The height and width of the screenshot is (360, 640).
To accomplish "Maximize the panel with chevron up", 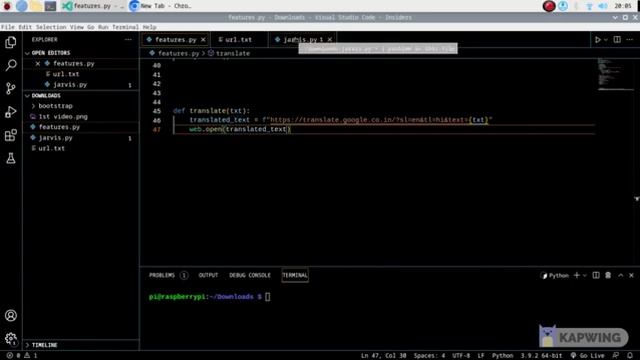I will point(620,276).
